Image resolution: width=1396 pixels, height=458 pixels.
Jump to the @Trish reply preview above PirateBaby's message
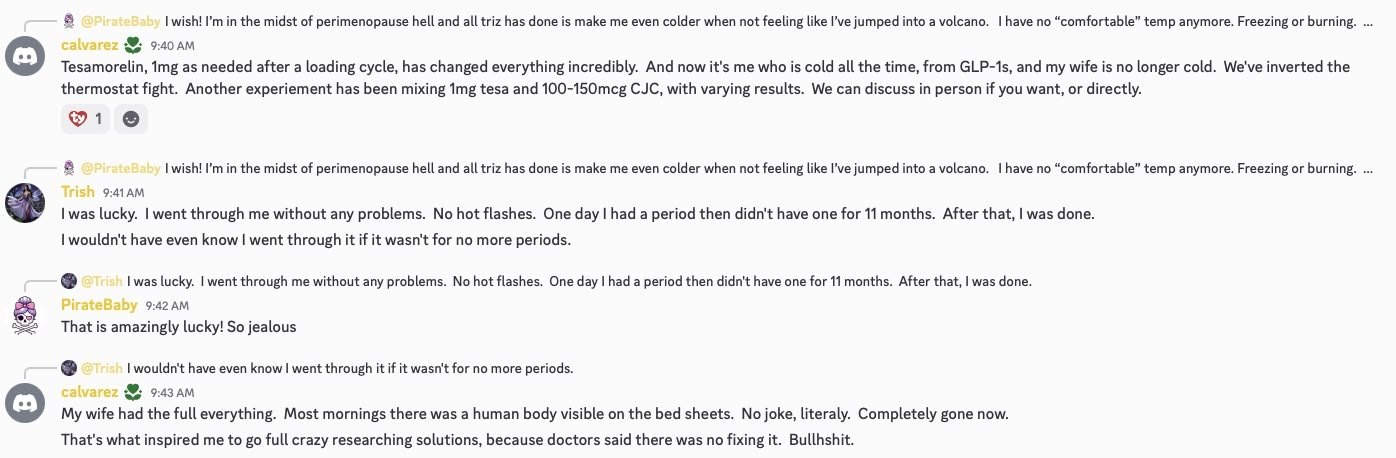pos(546,281)
